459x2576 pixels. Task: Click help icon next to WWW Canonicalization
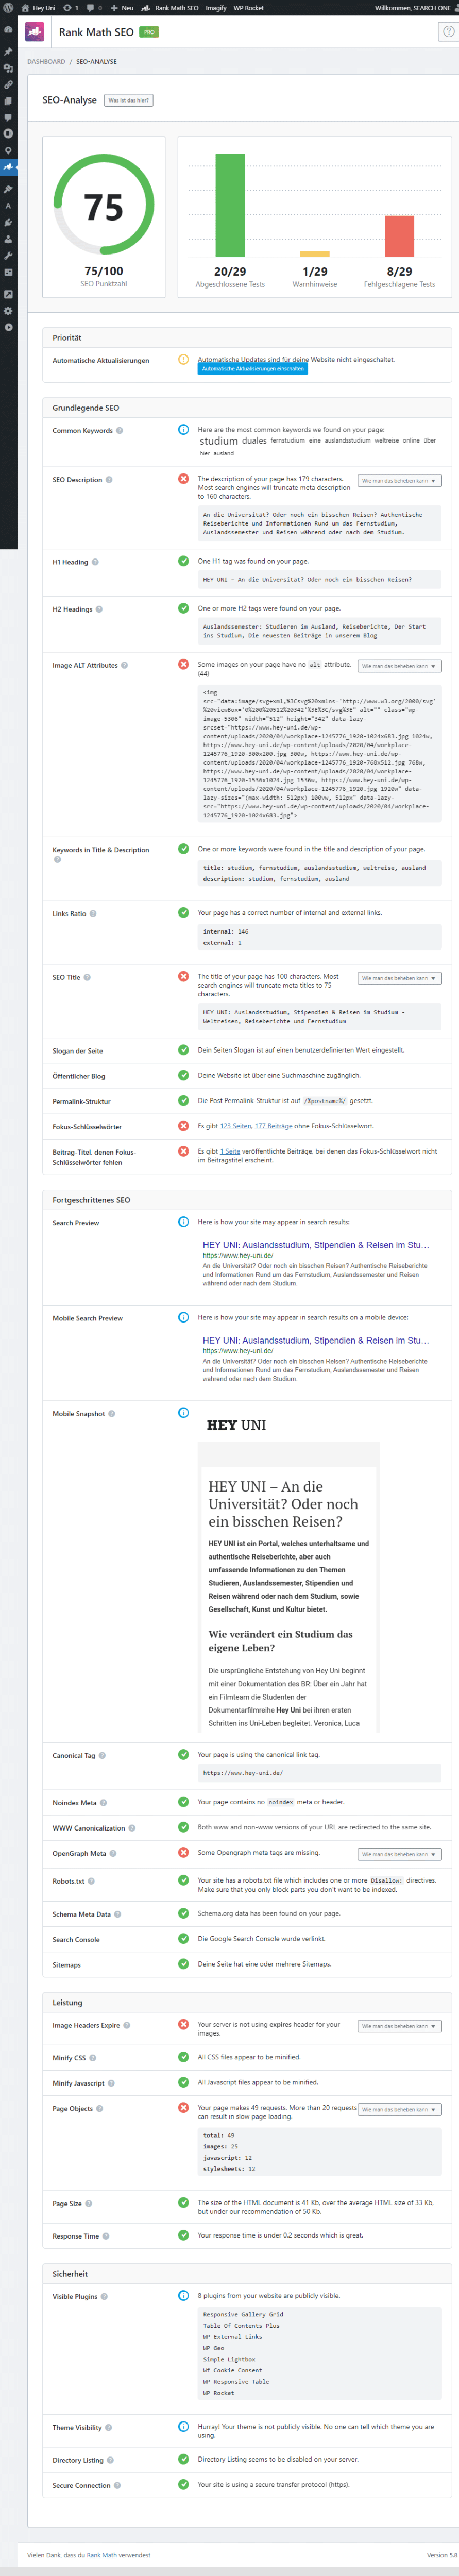pyautogui.click(x=132, y=1827)
